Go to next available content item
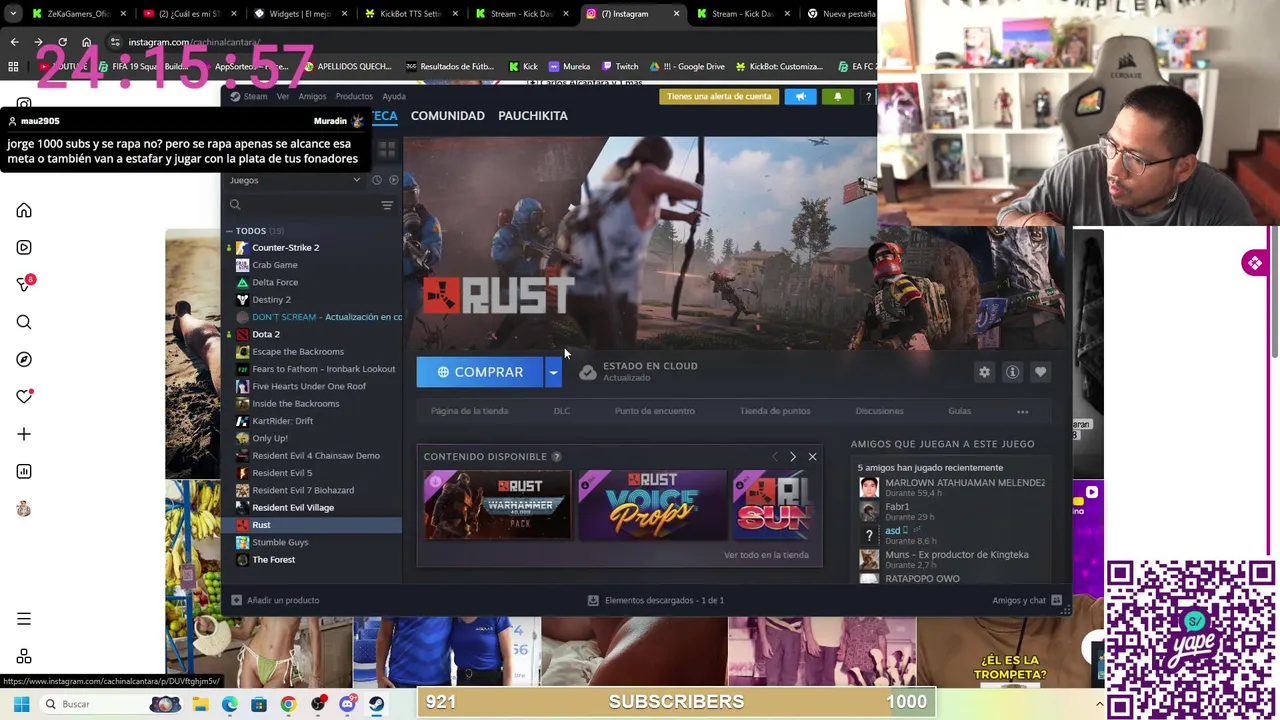 pos(793,457)
